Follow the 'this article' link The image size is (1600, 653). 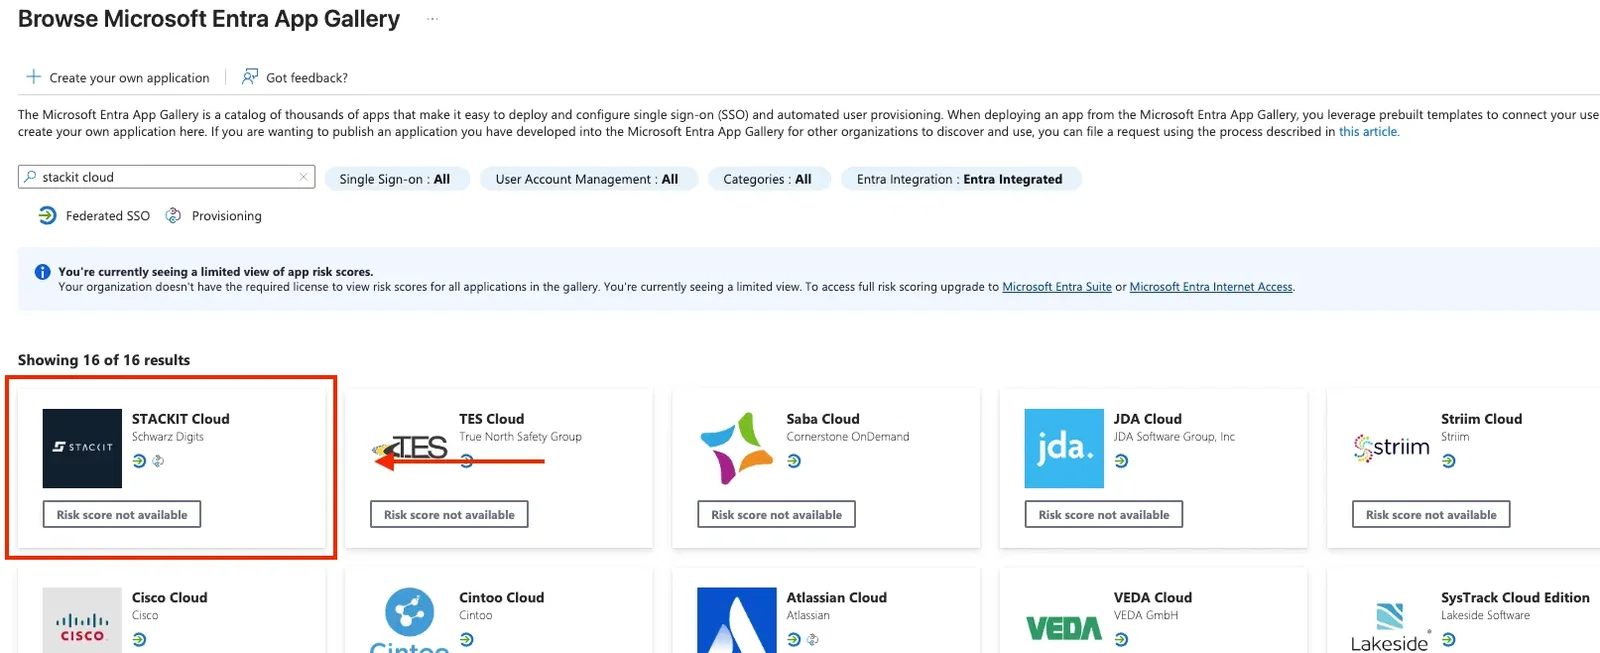[1368, 132]
